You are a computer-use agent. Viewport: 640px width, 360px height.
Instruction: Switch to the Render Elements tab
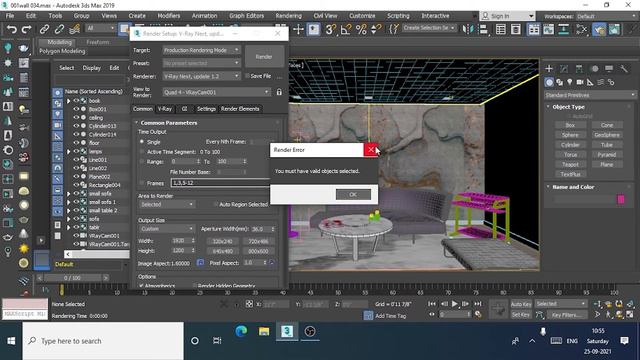(x=240, y=109)
